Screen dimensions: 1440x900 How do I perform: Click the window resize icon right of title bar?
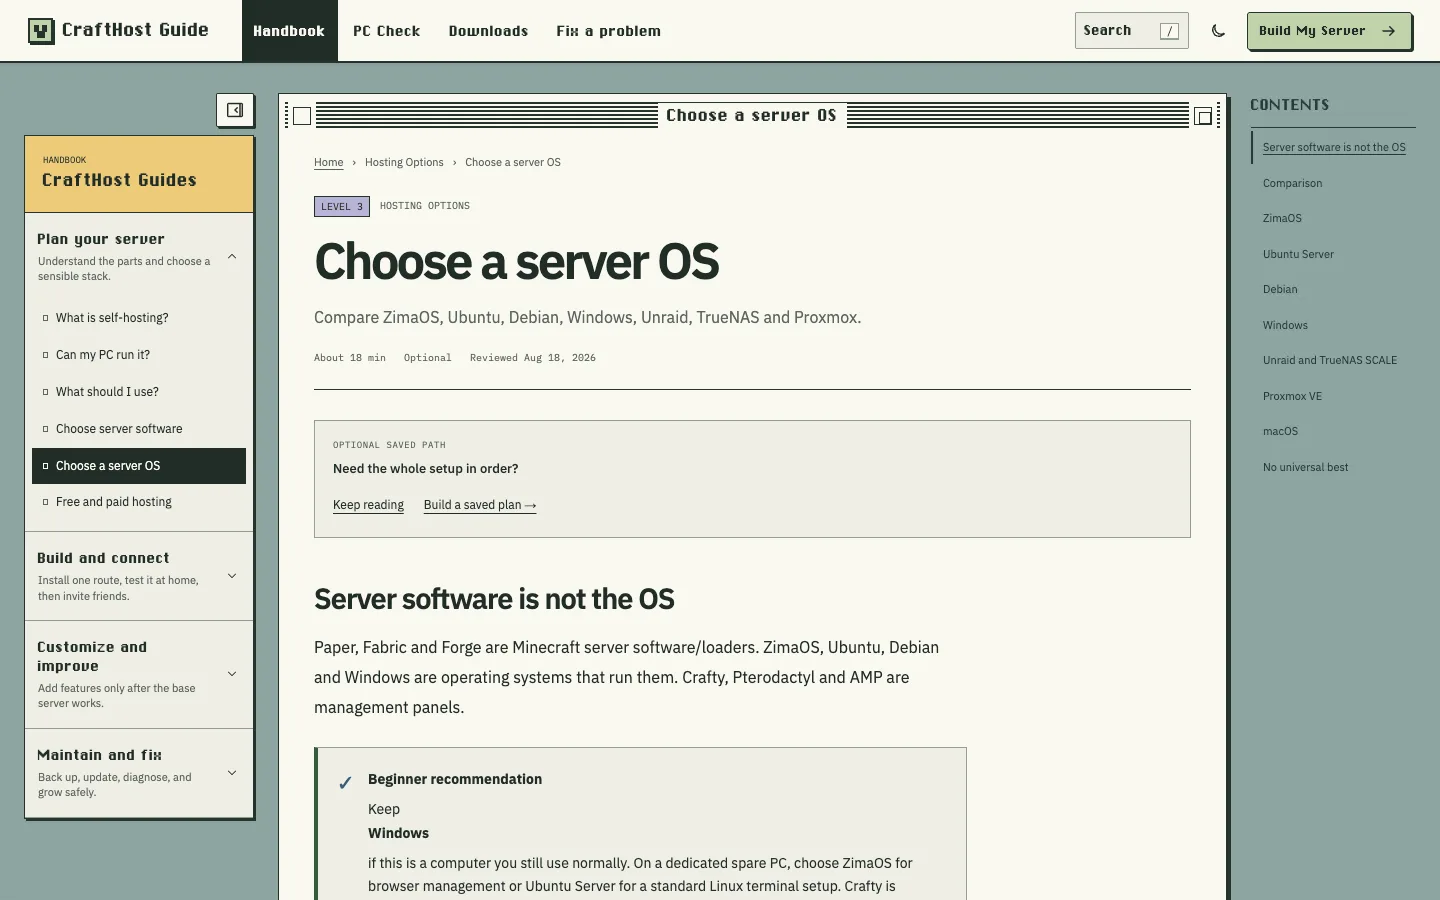click(x=1204, y=116)
